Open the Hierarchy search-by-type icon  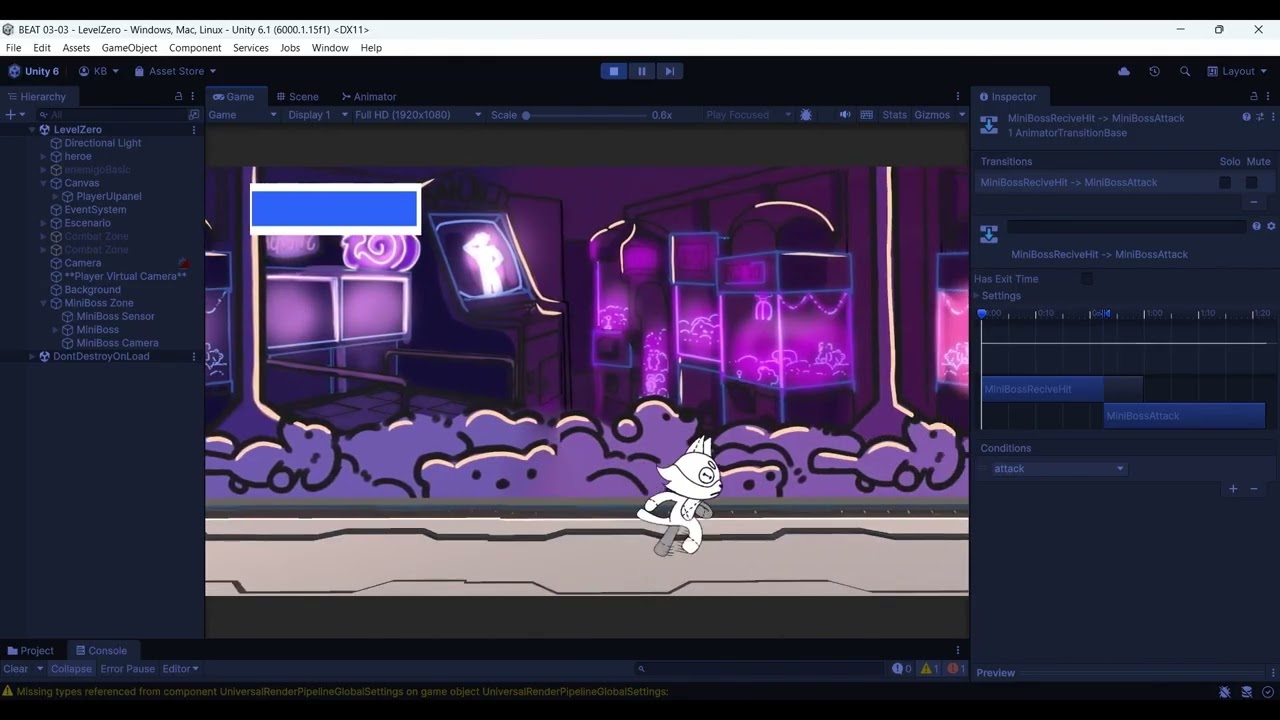tap(194, 115)
